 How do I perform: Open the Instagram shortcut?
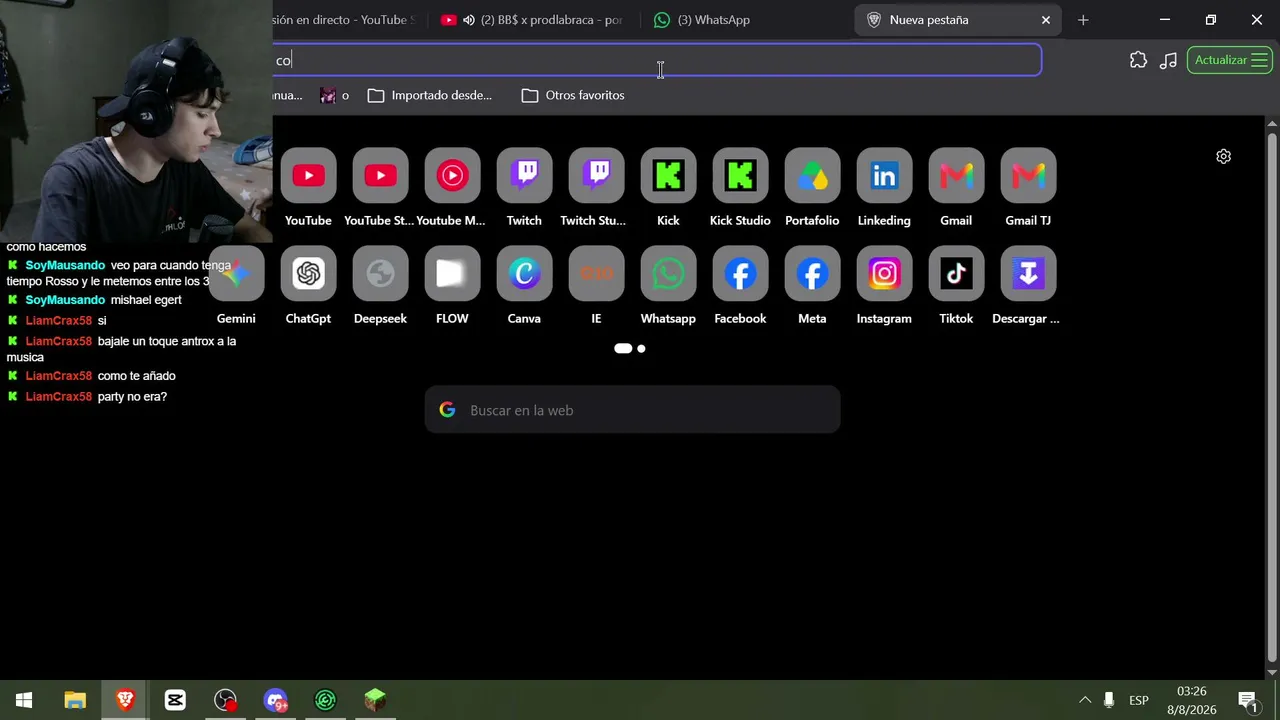(884, 274)
